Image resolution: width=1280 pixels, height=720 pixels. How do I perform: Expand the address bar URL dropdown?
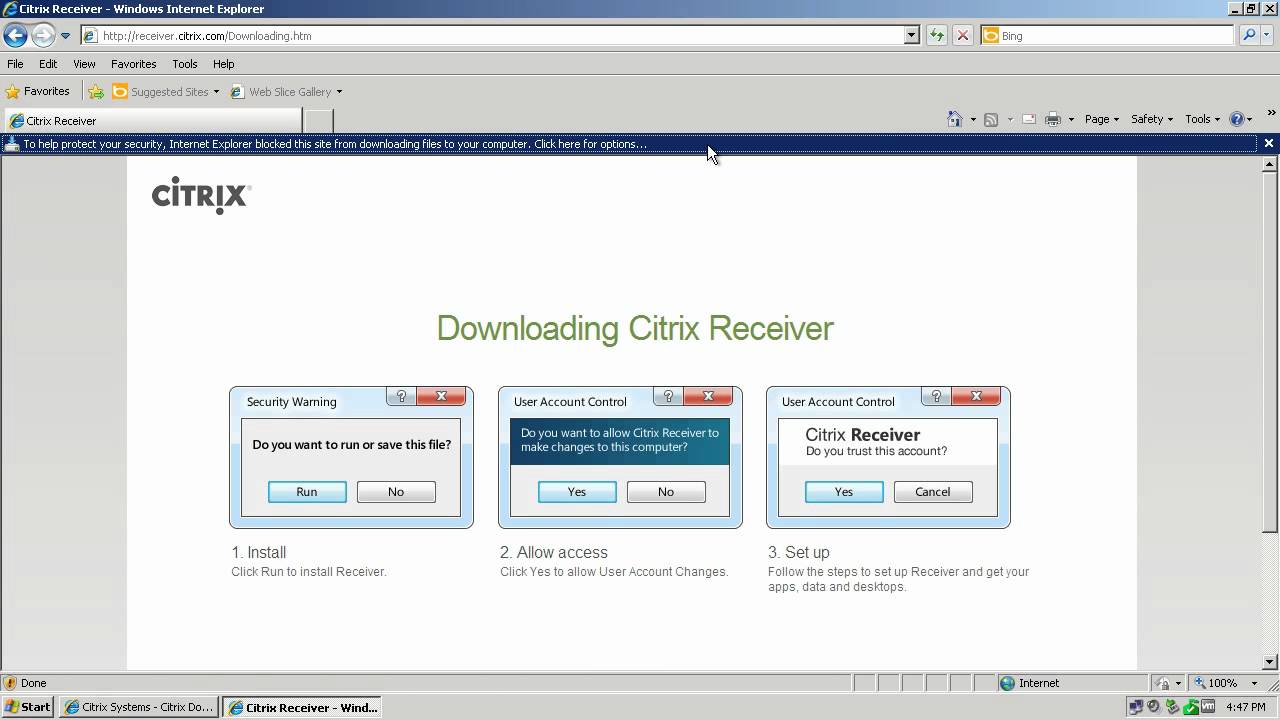click(x=912, y=35)
